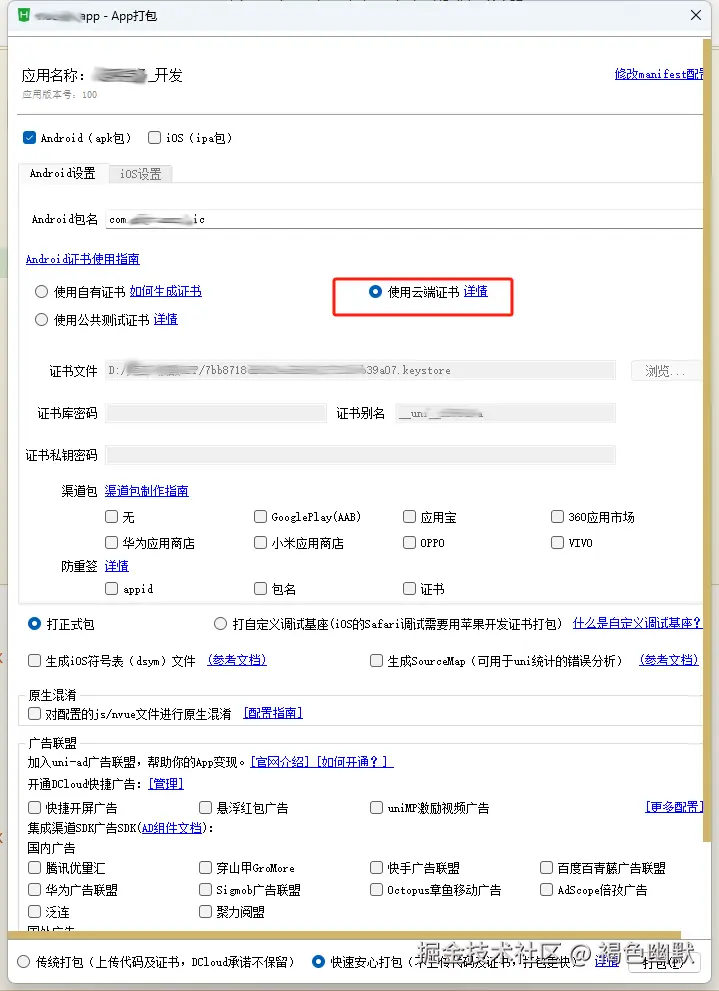Check the 包名 anti-resign checkbox

(260, 589)
